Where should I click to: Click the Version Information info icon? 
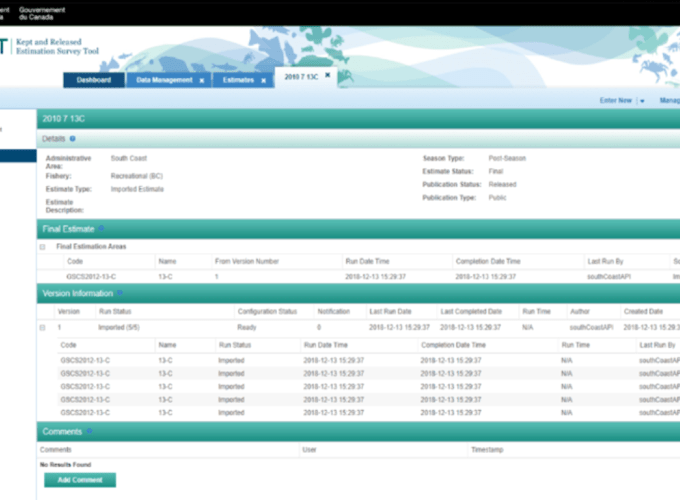[119, 294]
